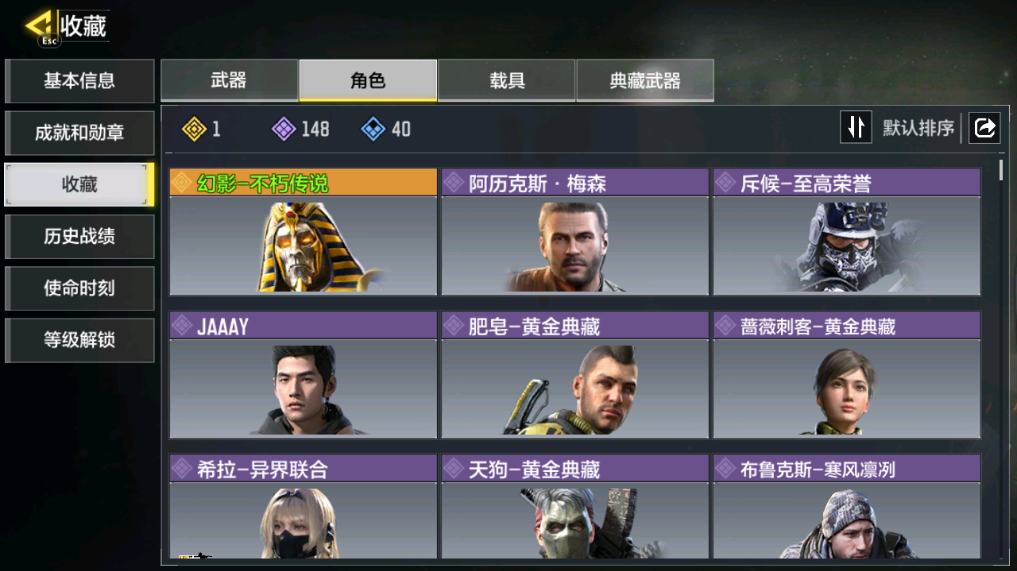Viewport: 1017px width, 571px height.
Task: Click the share icon beside 默认排序
Action: (x=984, y=127)
